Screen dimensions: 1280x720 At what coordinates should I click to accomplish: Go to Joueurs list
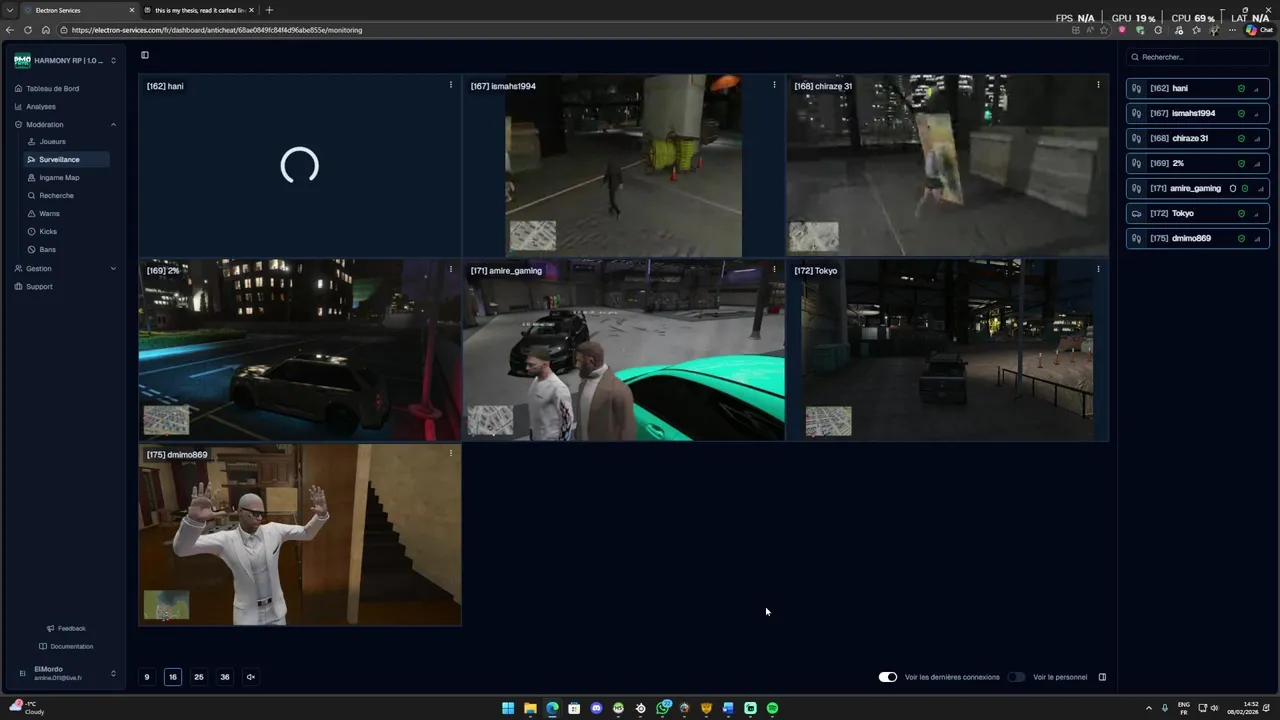point(52,141)
